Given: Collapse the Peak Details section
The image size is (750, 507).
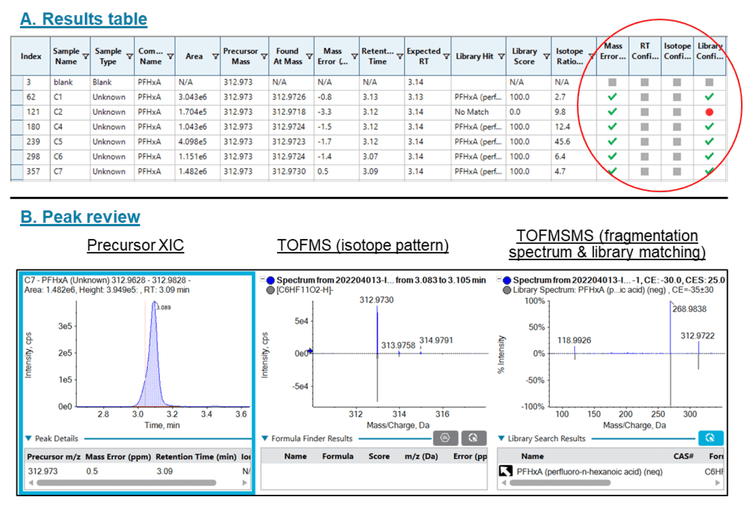Looking at the screenshot, I should tap(27, 438).
